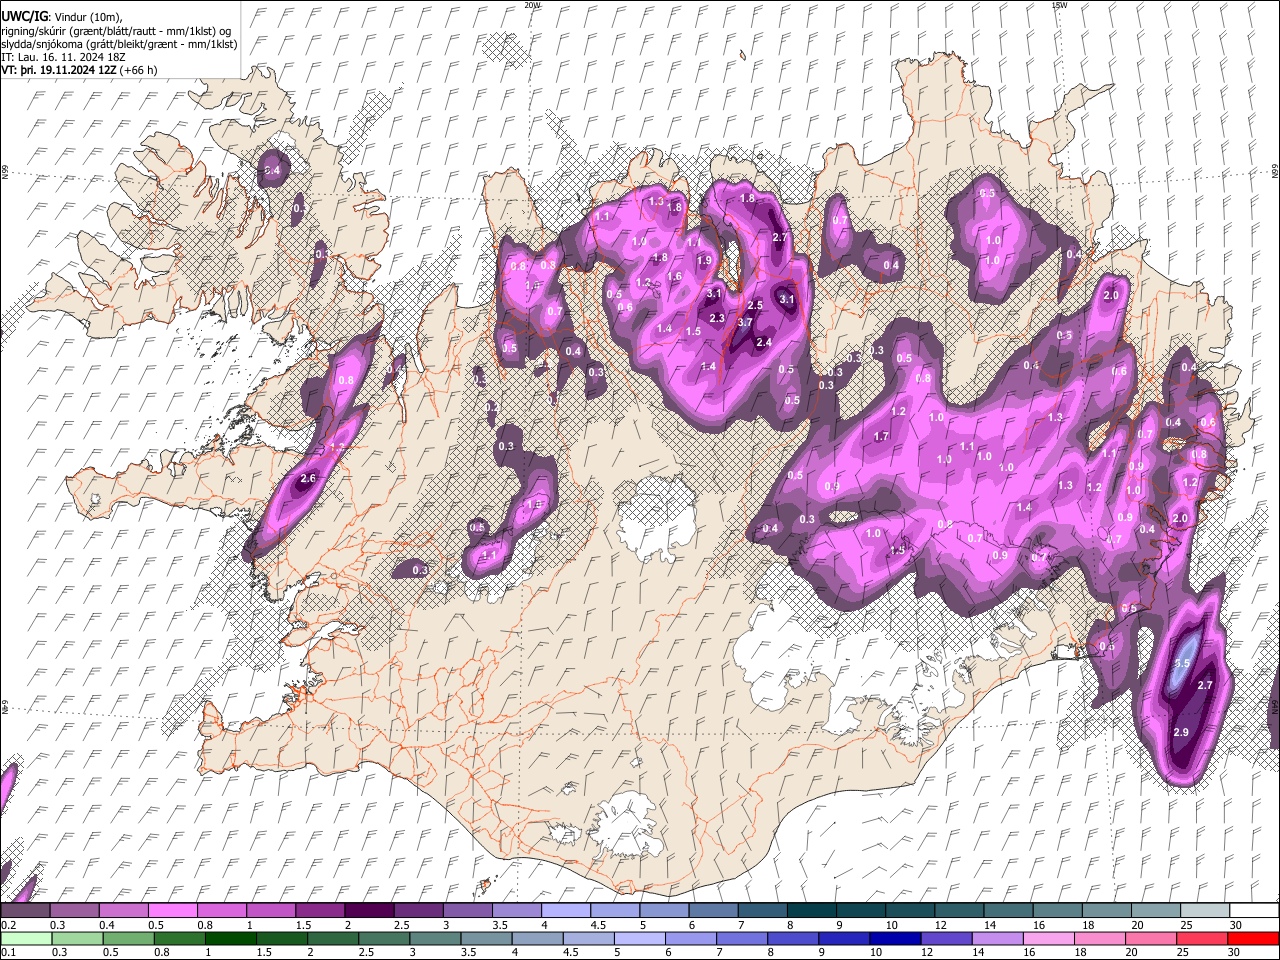Click the 3.7 snowfall value on the map
Screen dimensions: 1280x960
point(745,322)
